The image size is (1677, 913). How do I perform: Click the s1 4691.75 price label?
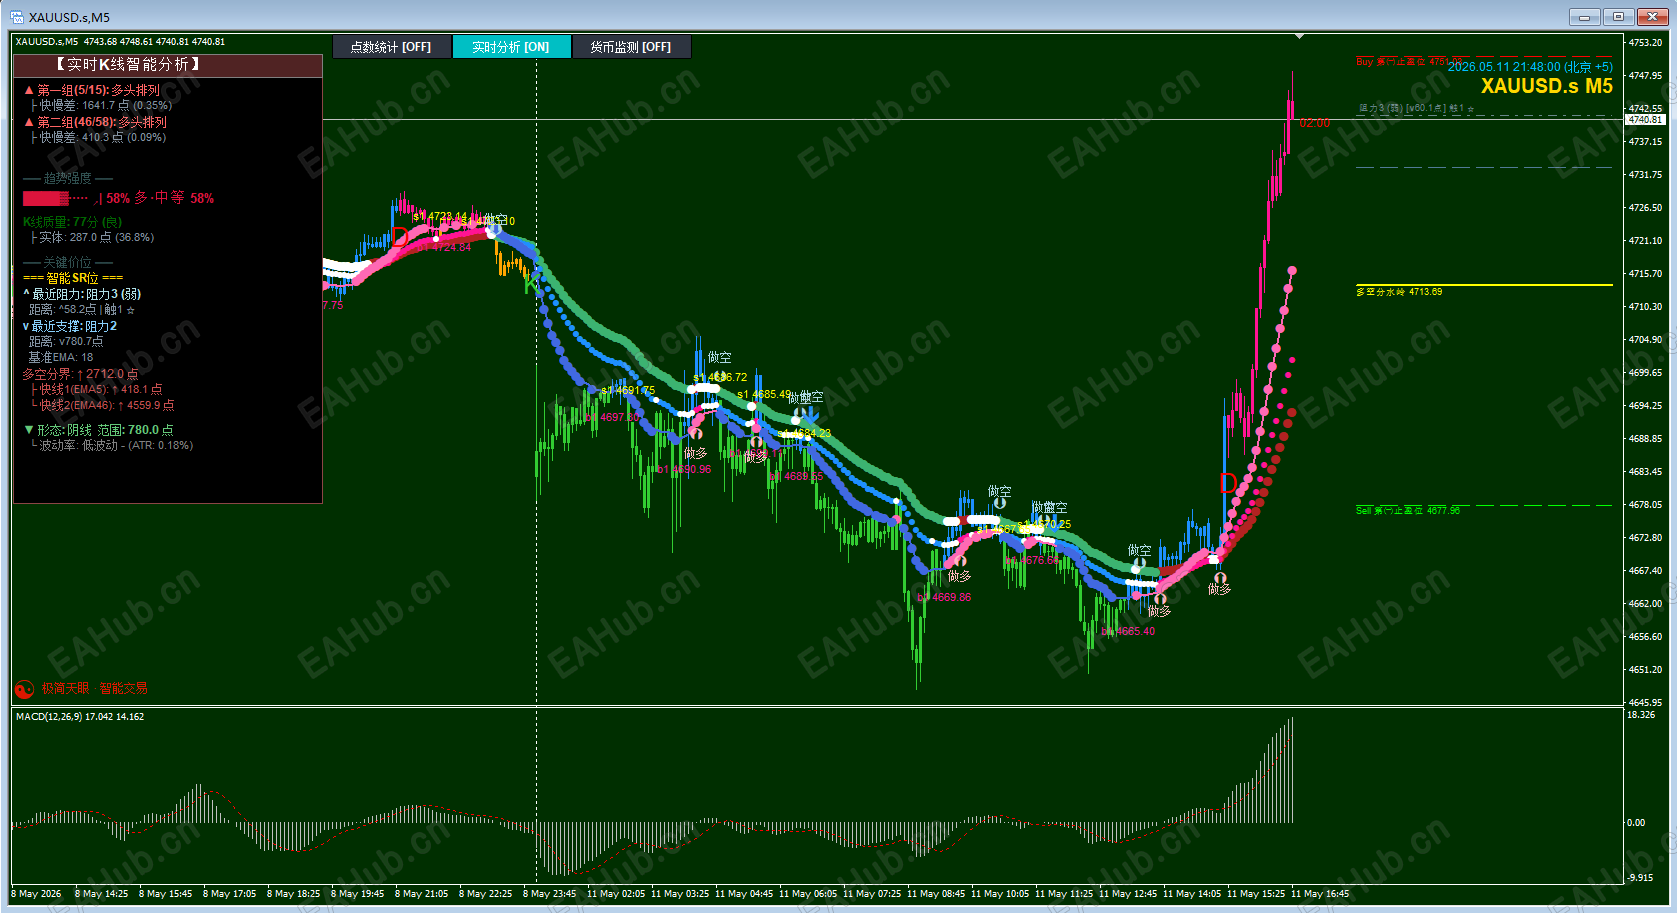(629, 390)
